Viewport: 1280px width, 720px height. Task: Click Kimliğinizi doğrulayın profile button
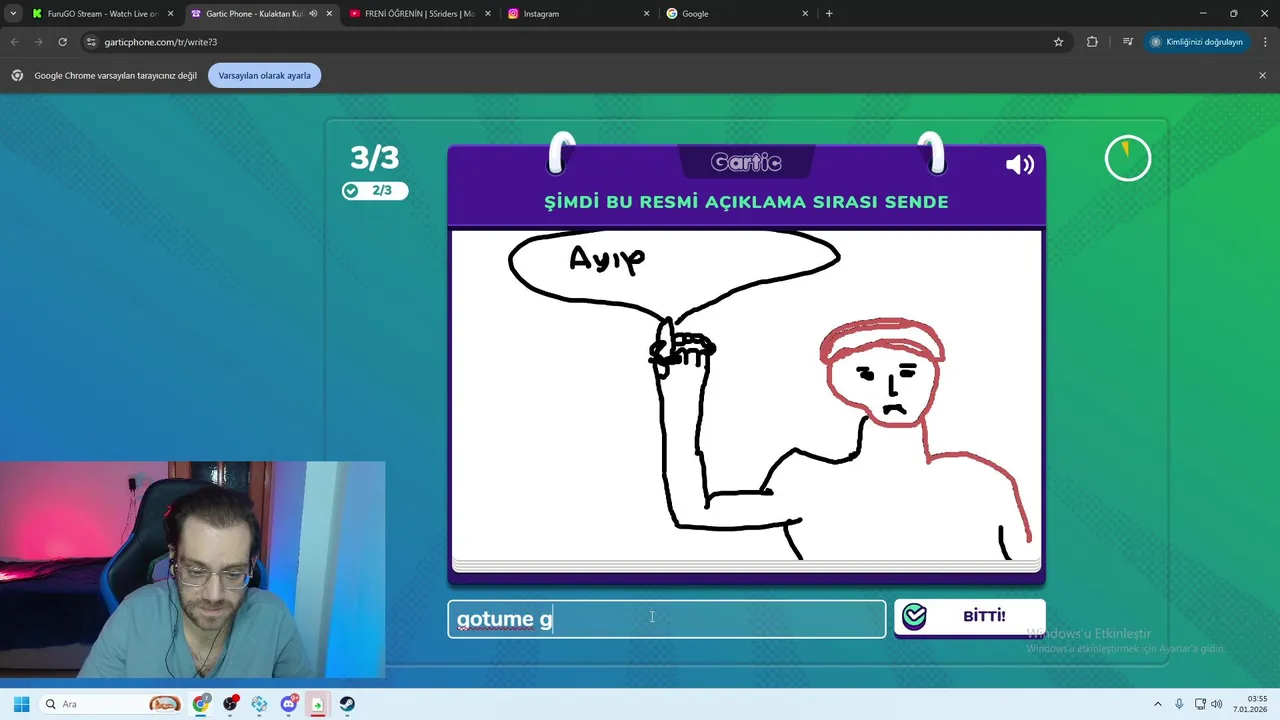[x=1197, y=42]
